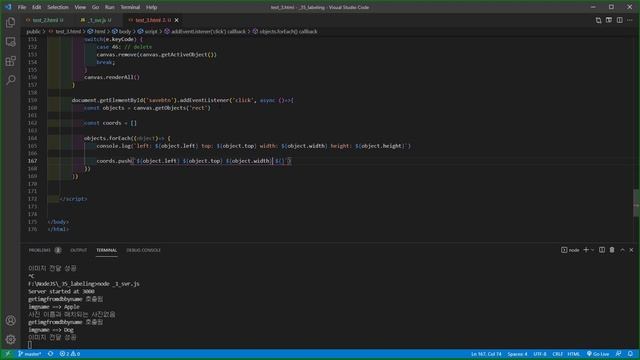Kill the terminal with trash icon
This screenshot has width=640, height=360.
pos(612,250)
